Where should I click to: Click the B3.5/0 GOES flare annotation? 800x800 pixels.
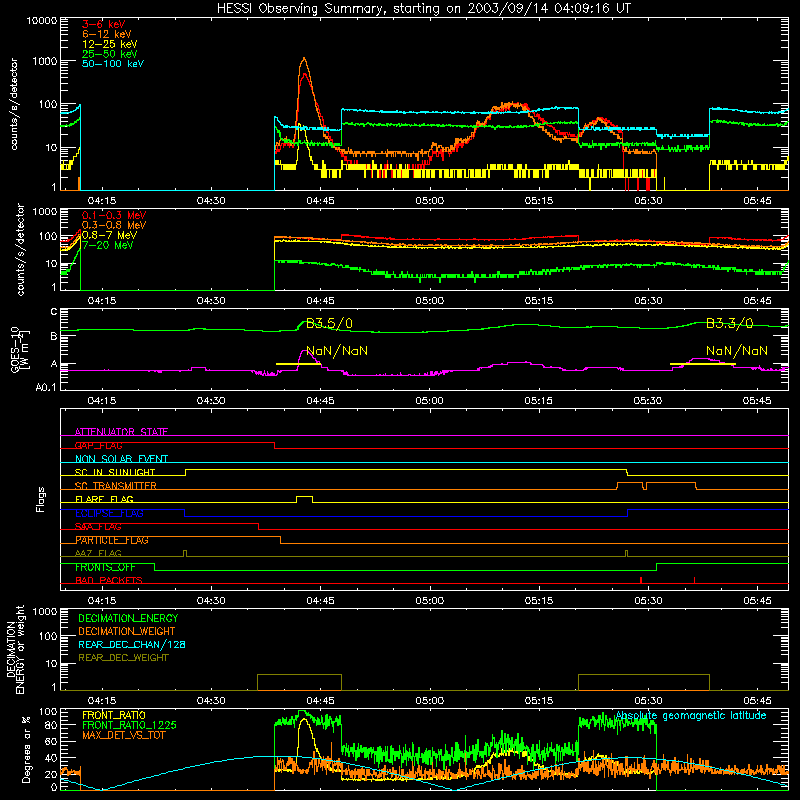point(329,323)
